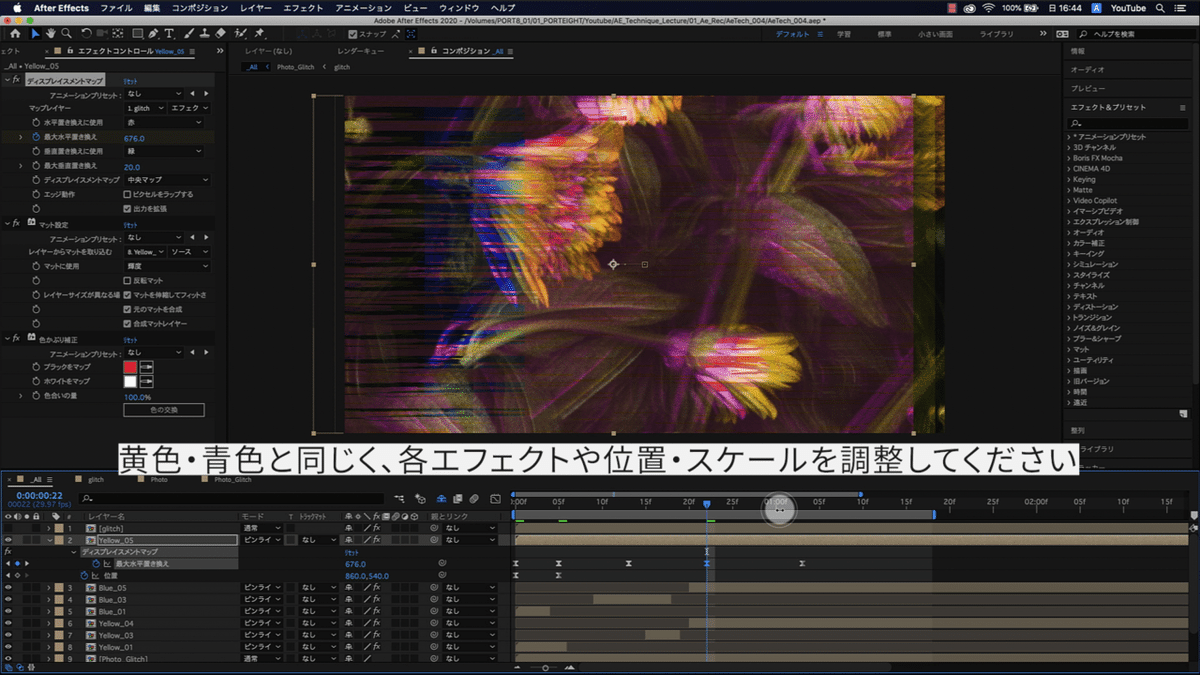
Task: Enable the ピクセルをラップする checkbox
Action: pyautogui.click(x=126, y=194)
